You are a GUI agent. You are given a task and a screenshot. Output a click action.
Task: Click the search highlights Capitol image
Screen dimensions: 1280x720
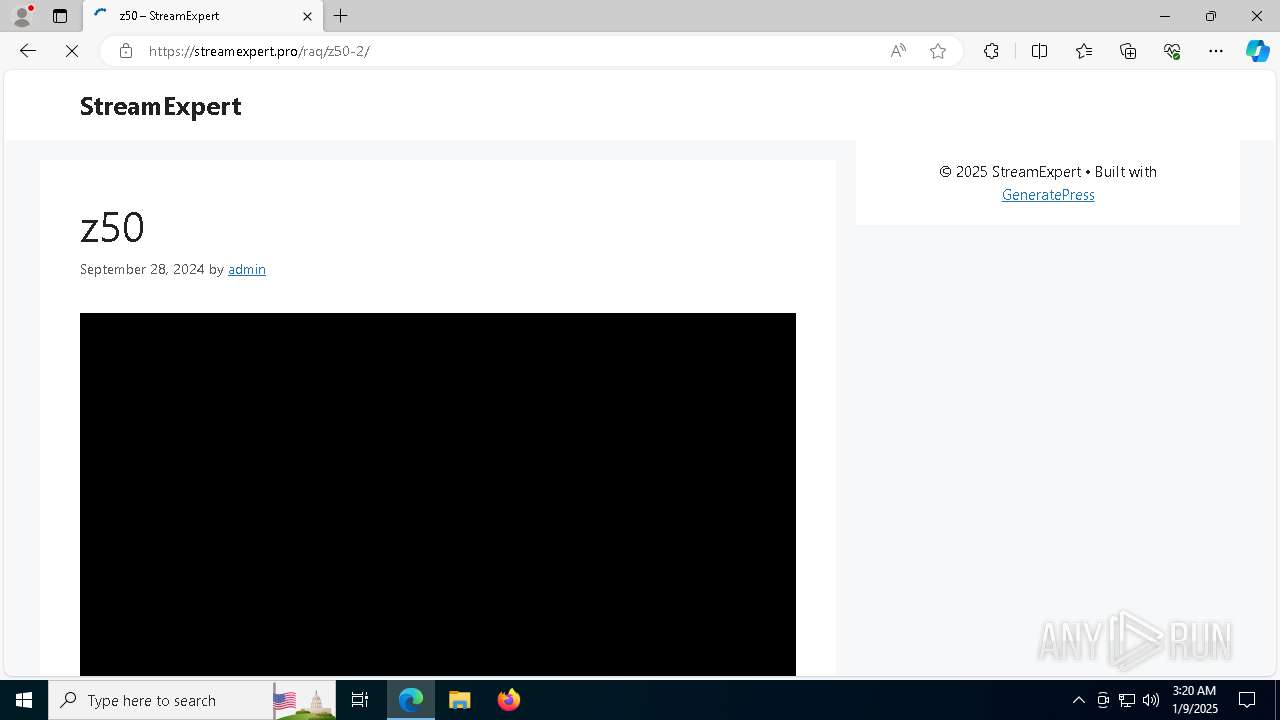(x=305, y=700)
